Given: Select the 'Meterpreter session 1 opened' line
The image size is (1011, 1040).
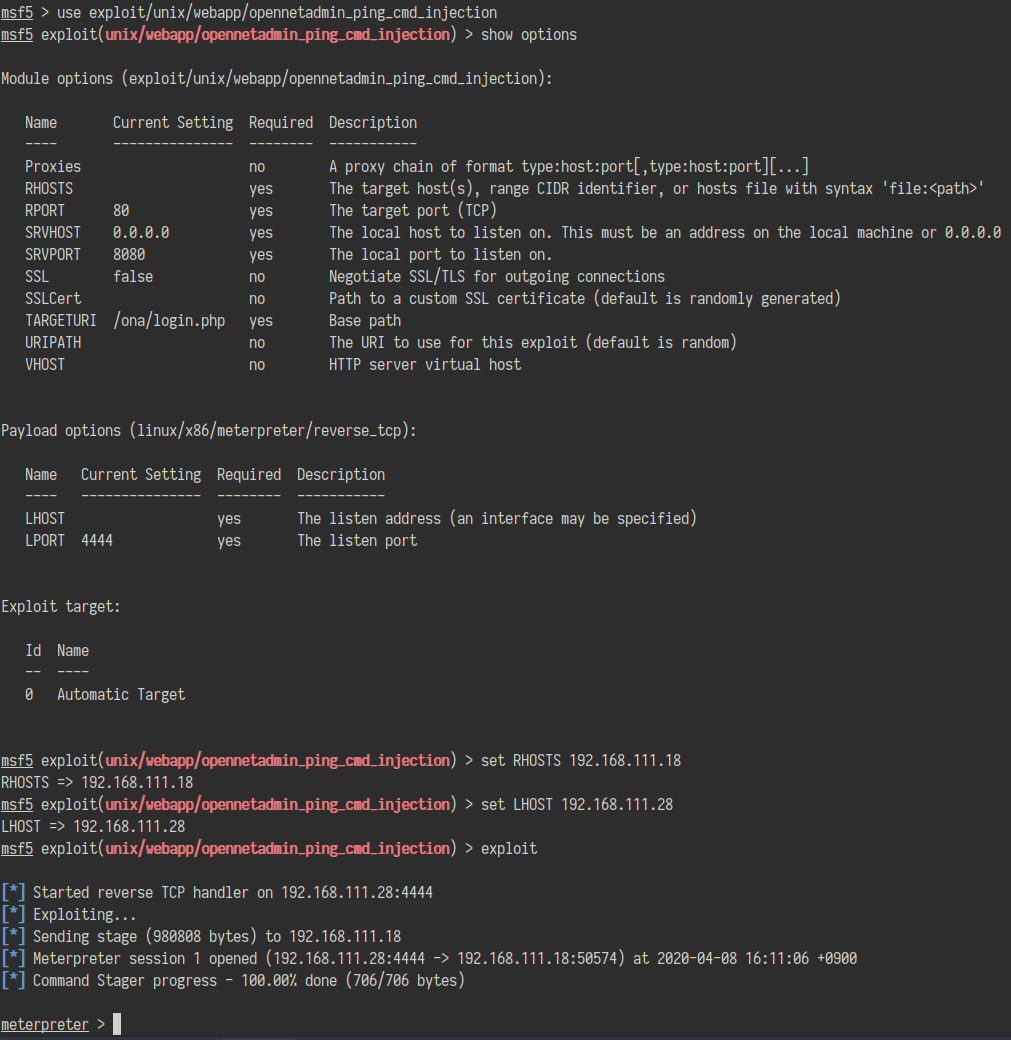Looking at the screenshot, I should click(429, 958).
